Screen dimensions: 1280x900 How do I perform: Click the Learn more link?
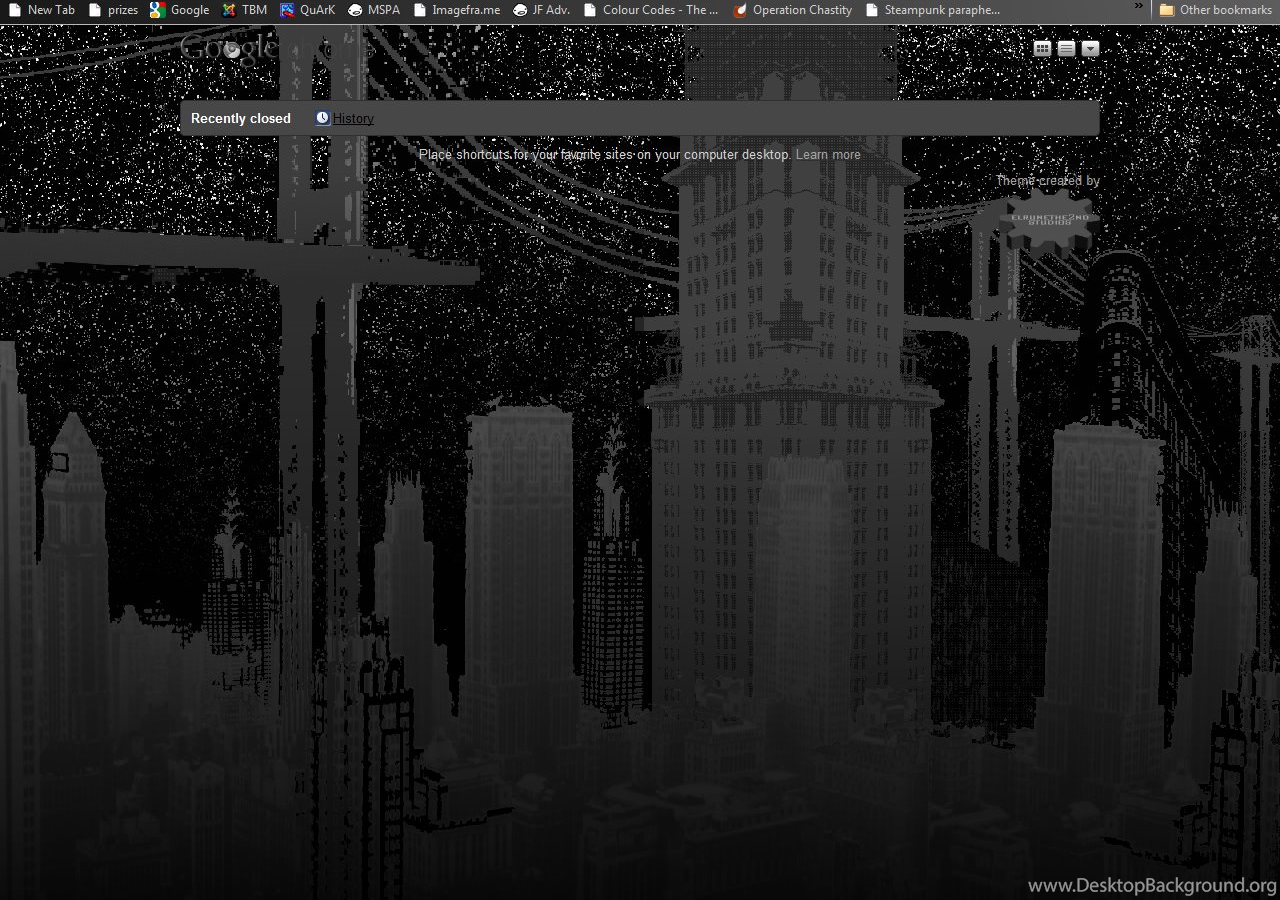(x=828, y=155)
